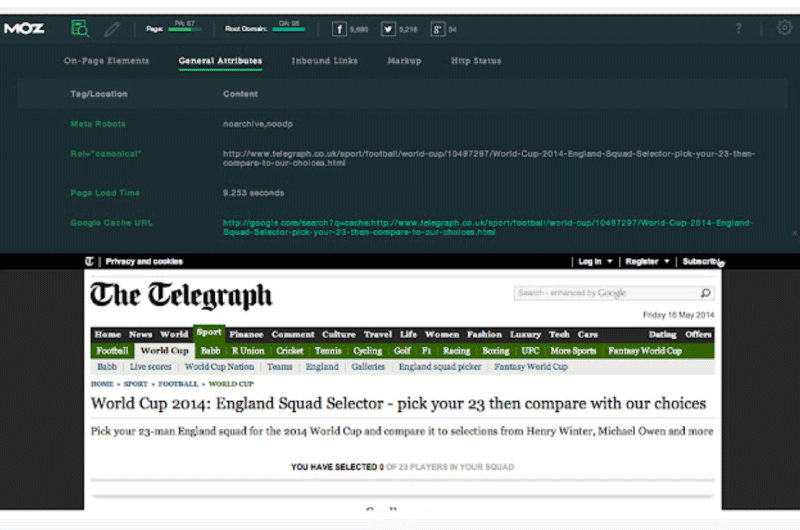The width and height of the screenshot is (800, 530).
Task: Click the Moz logo in the toolbar
Action: [24, 29]
